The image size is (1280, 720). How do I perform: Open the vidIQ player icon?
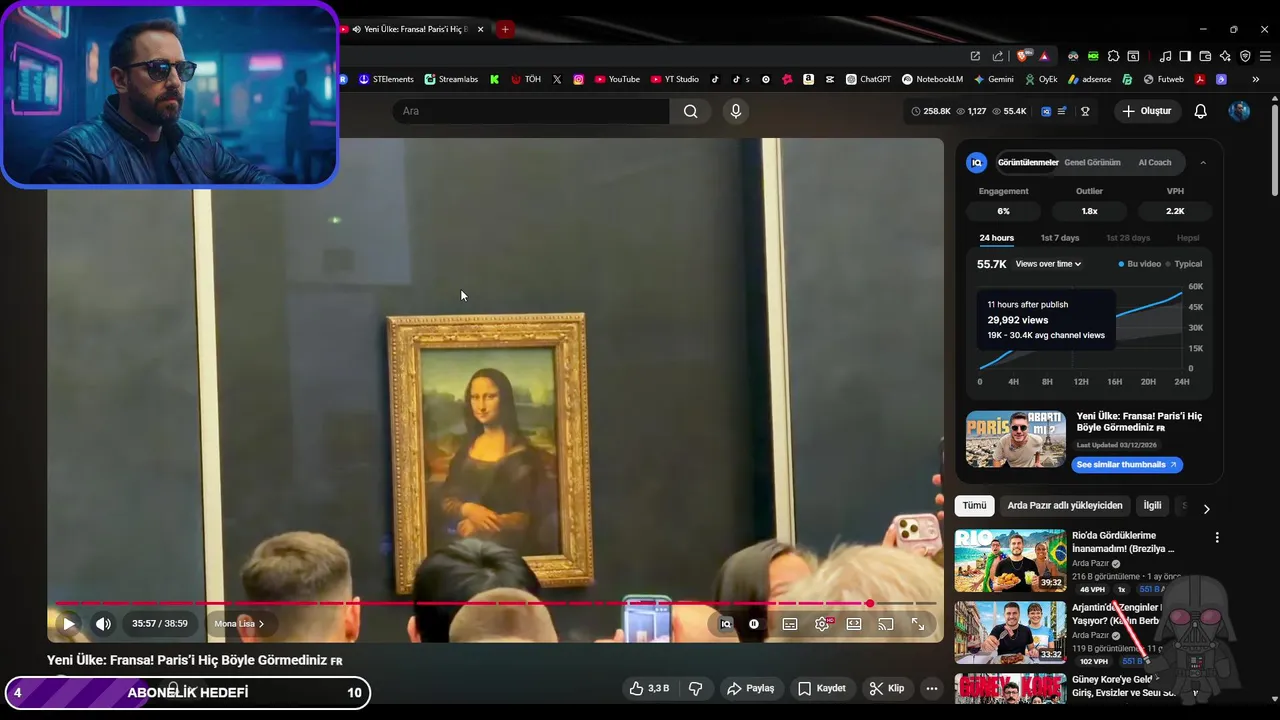(x=726, y=624)
